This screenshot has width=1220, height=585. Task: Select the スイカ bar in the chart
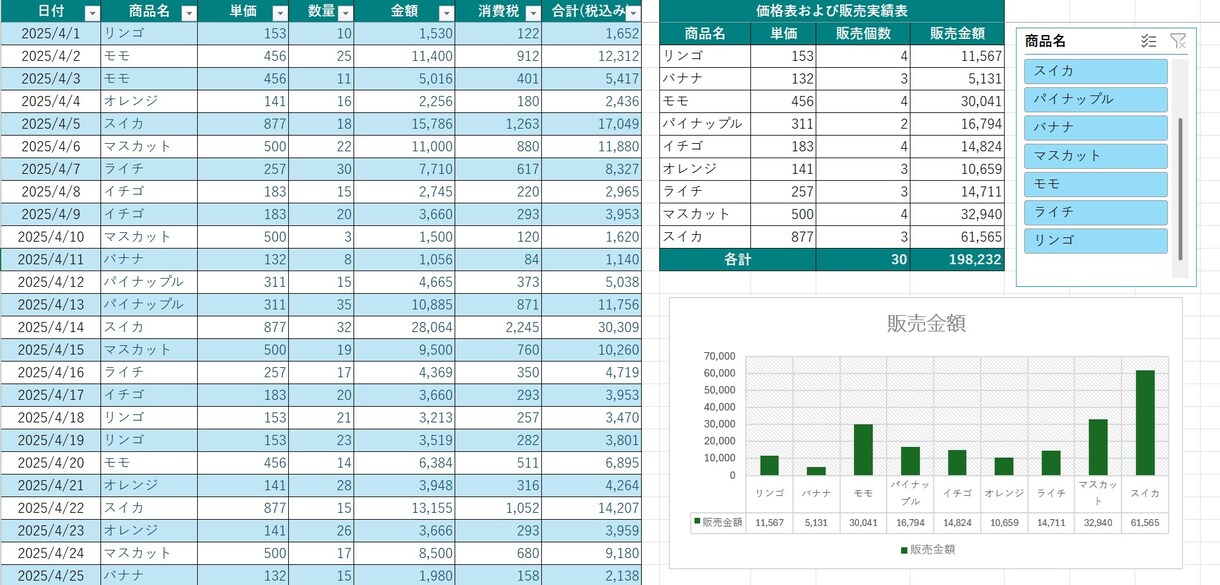click(1146, 423)
